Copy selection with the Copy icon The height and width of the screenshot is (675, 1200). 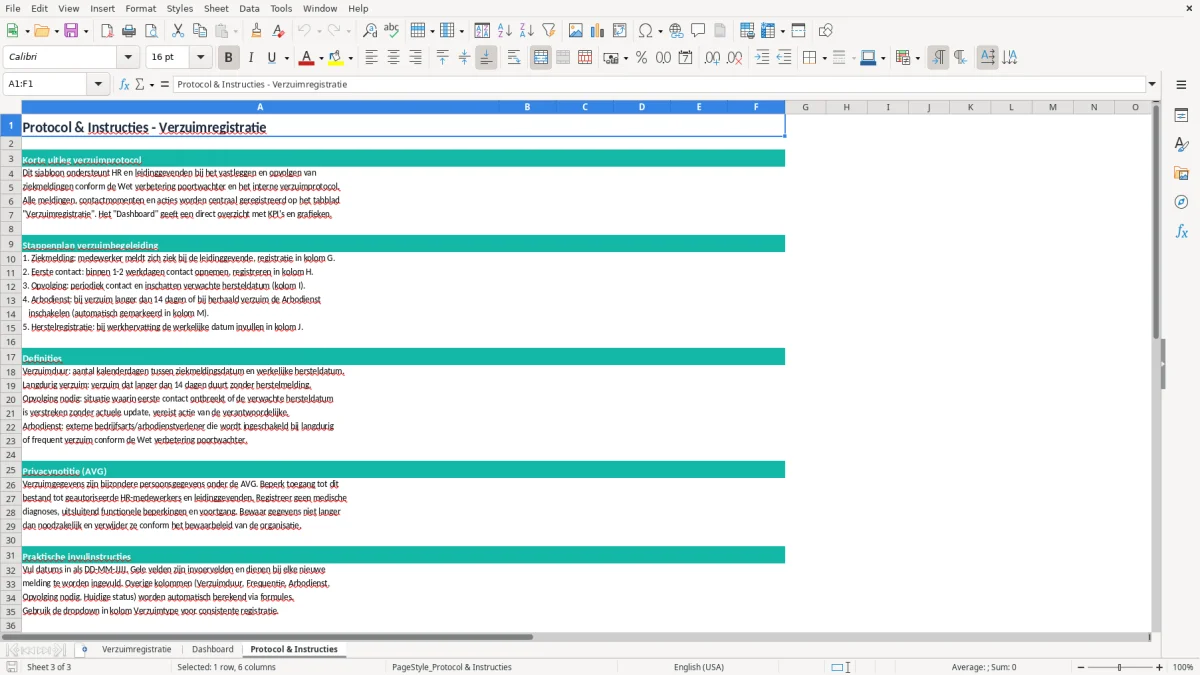[x=200, y=31]
